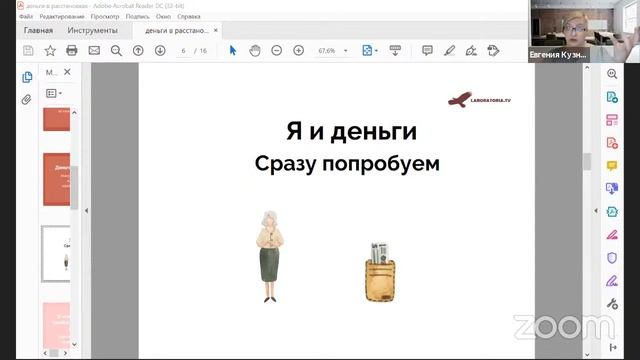The width and height of the screenshot is (640, 360).
Task: Add document to starred with star icon
Action: point(50,51)
